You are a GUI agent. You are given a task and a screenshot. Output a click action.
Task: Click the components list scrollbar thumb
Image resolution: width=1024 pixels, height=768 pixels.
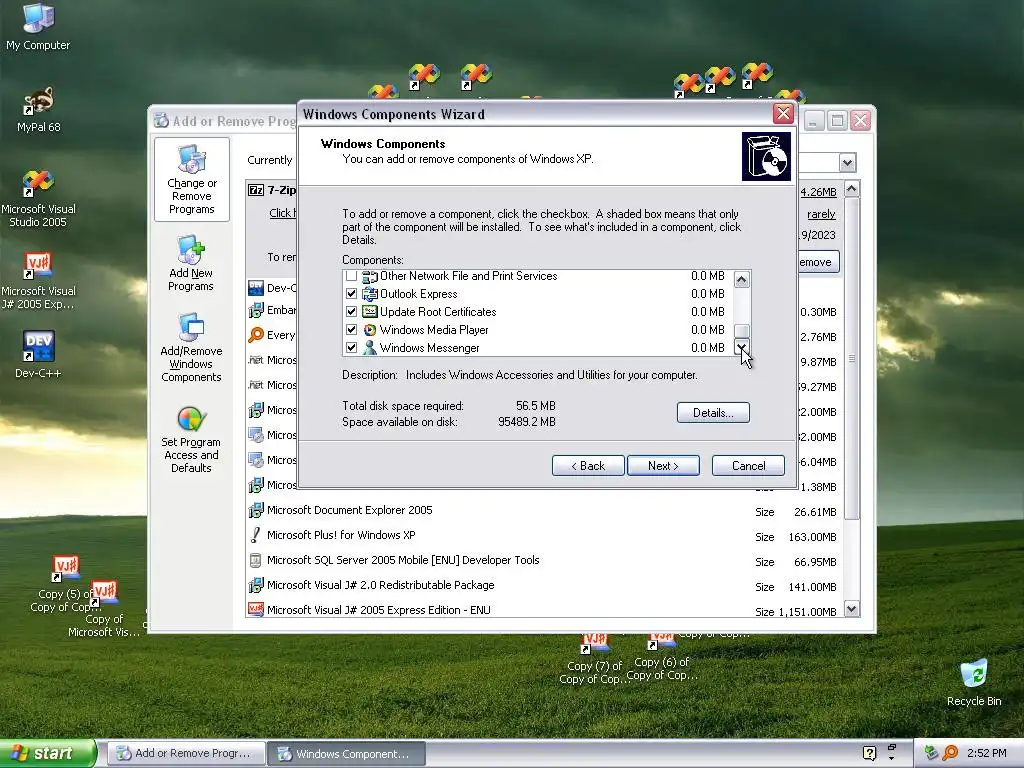pyautogui.click(x=741, y=331)
